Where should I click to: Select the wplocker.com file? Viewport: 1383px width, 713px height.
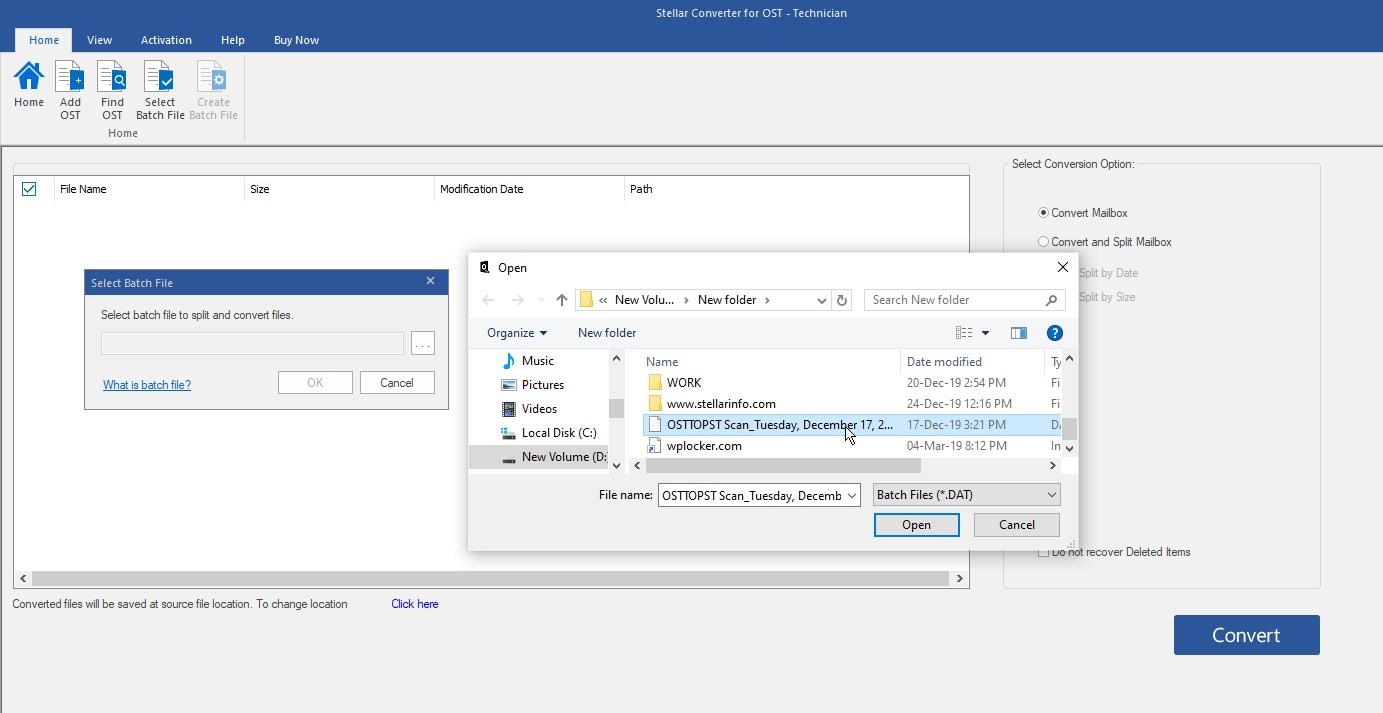click(x=704, y=446)
